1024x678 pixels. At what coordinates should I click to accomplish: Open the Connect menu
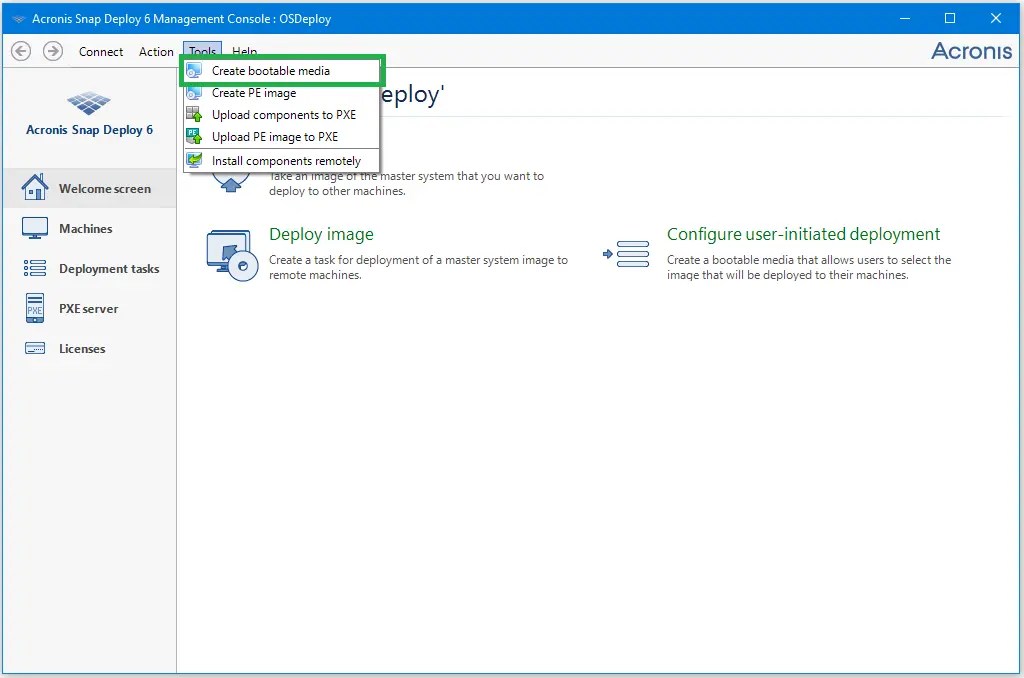pos(101,52)
